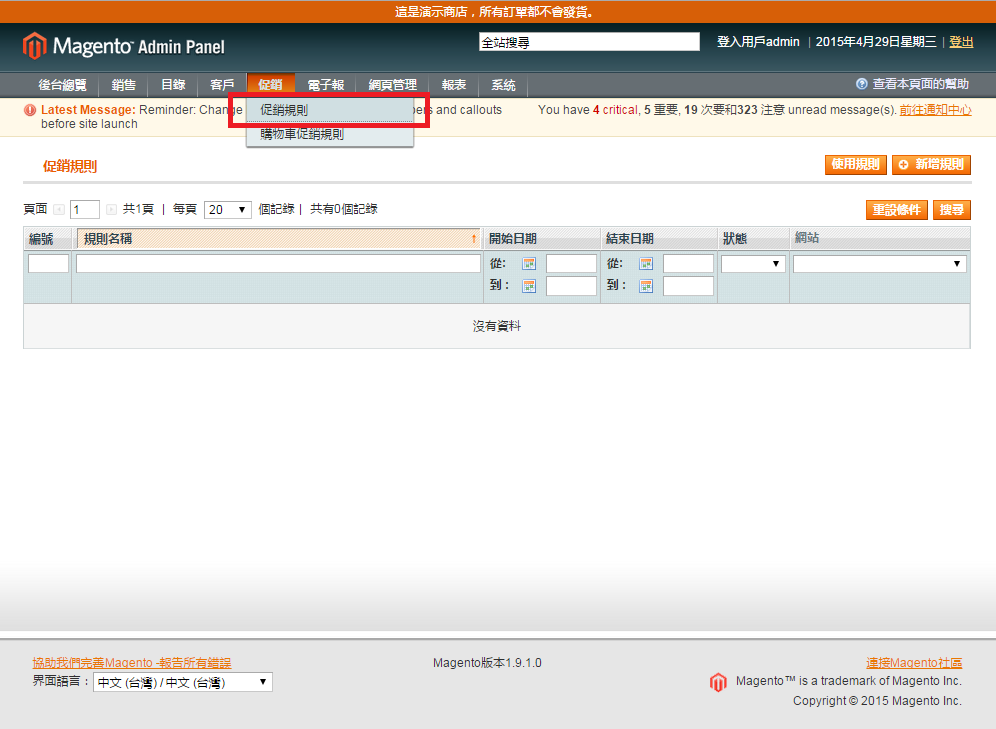Expand the 每頁 records per page dropdown

pos(227,210)
